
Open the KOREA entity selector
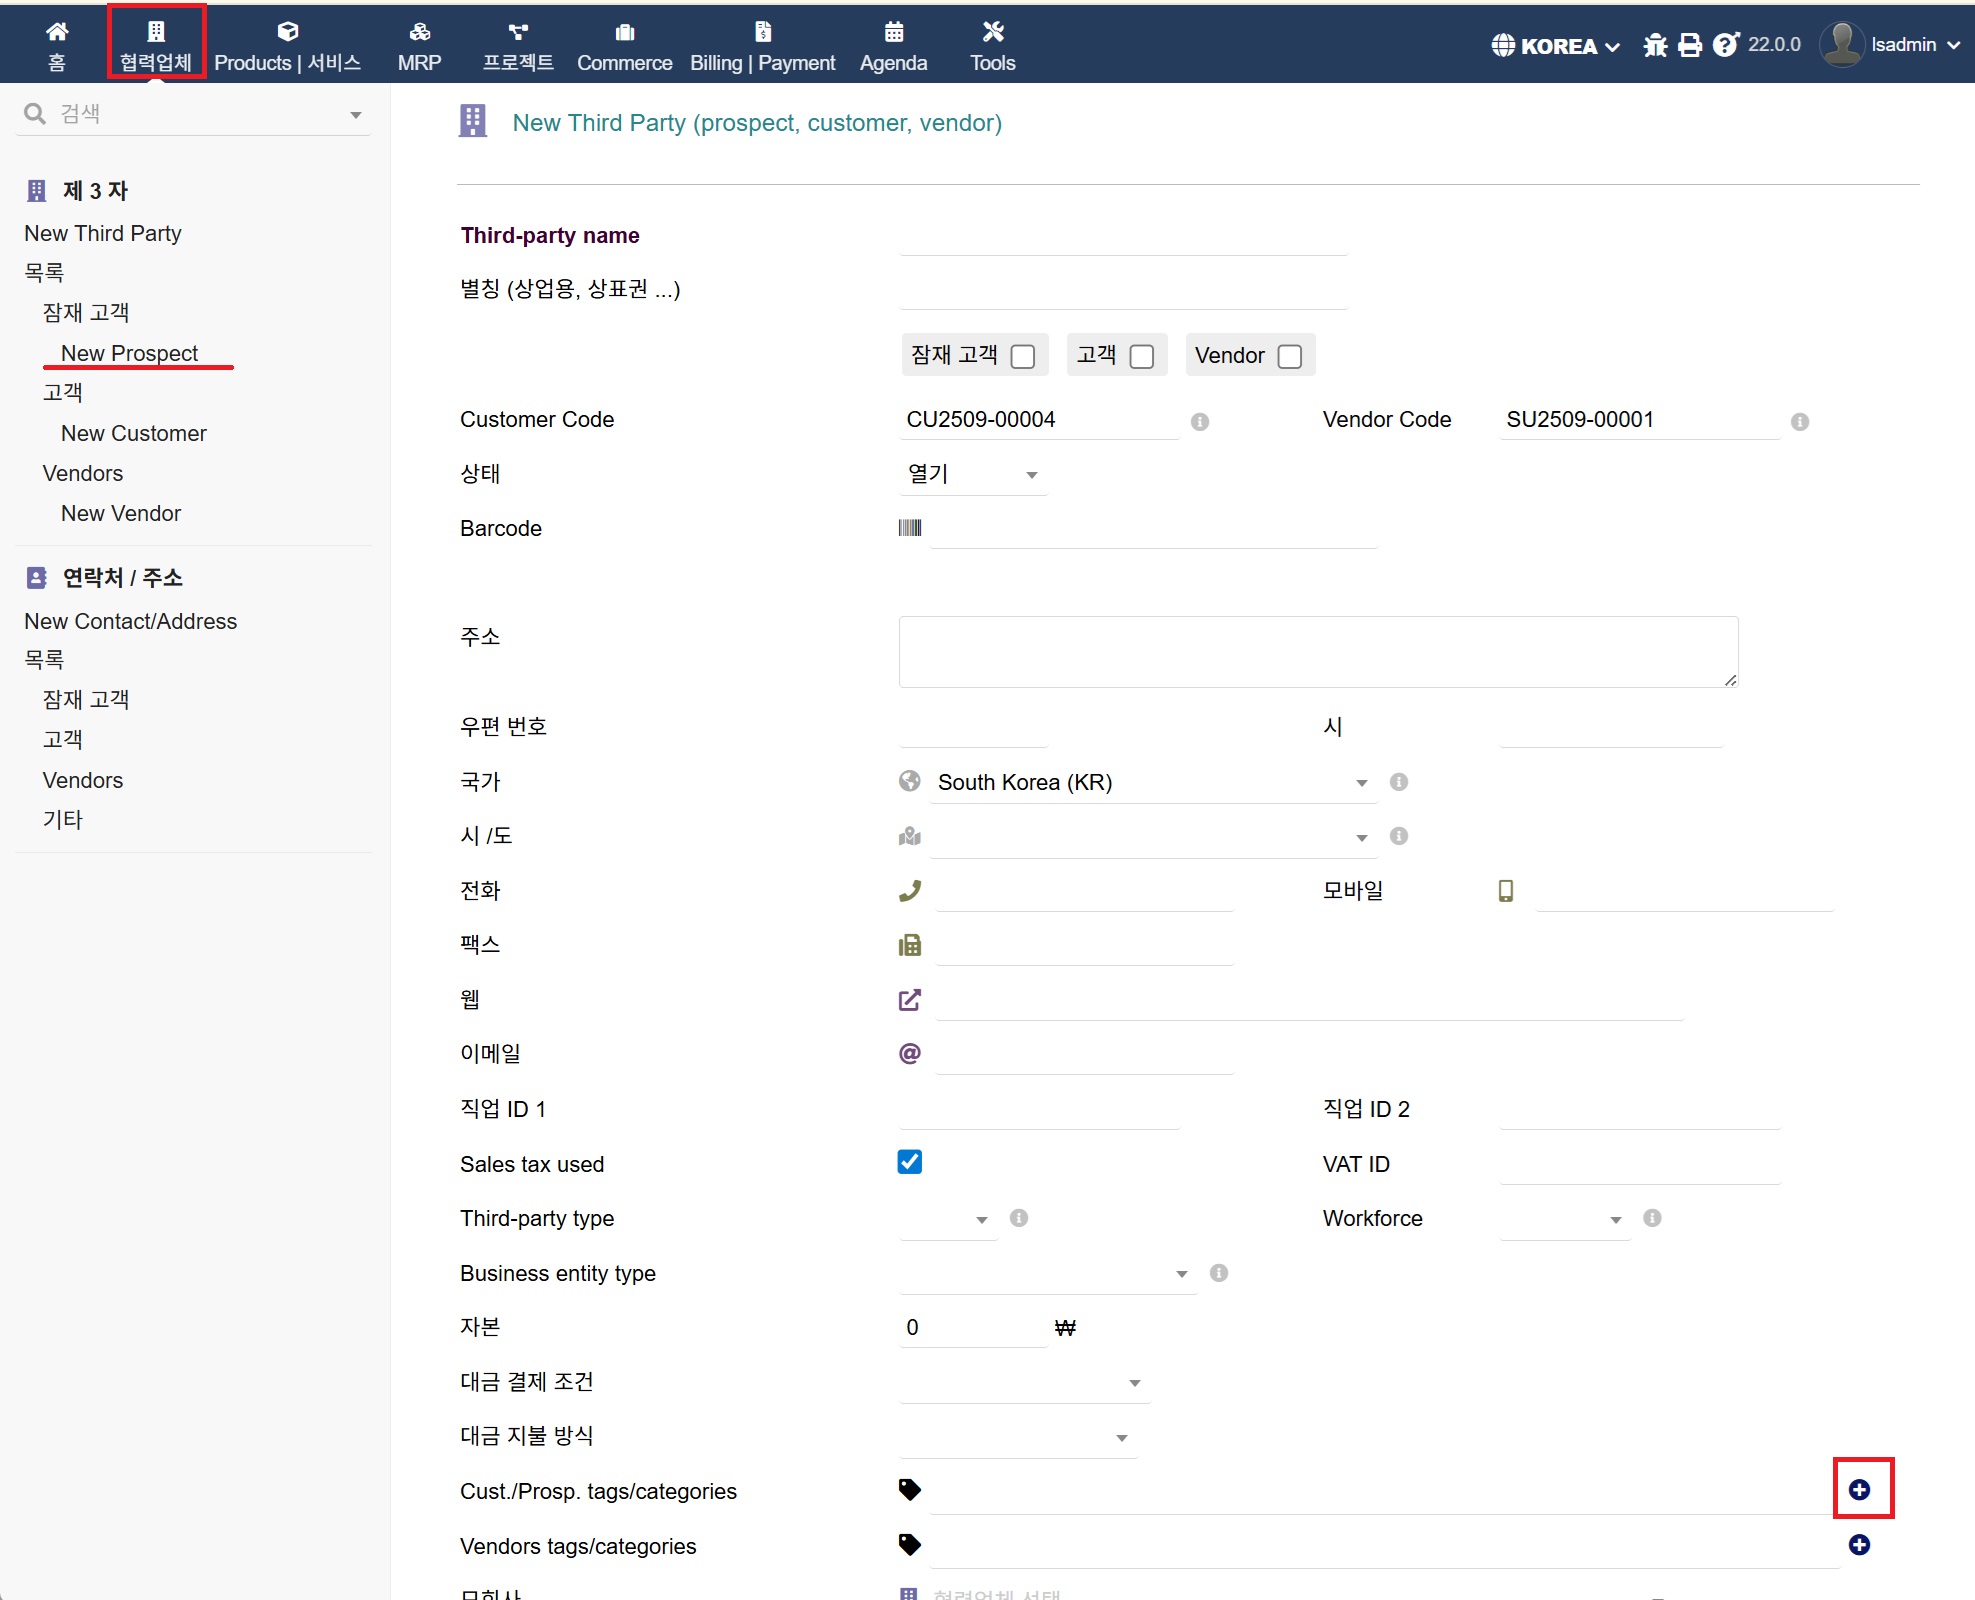[x=1555, y=45]
